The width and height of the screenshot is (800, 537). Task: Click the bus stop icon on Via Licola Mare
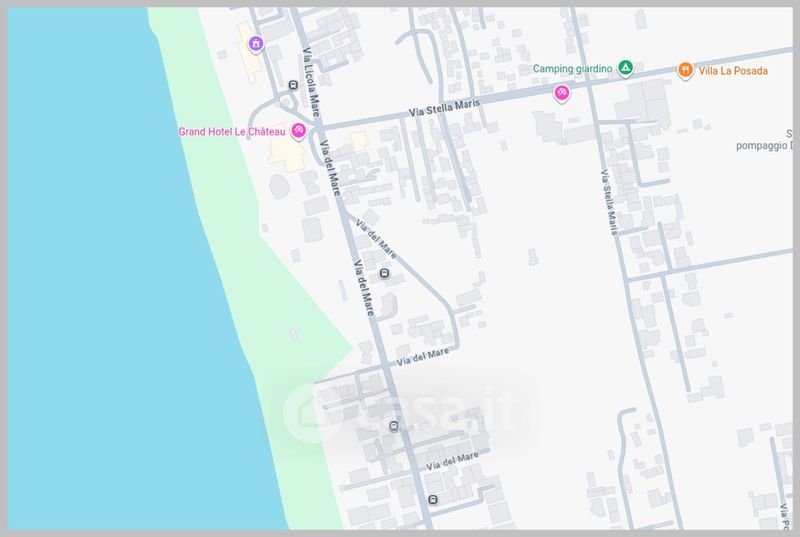pyautogui.click(x=292, y=85)
